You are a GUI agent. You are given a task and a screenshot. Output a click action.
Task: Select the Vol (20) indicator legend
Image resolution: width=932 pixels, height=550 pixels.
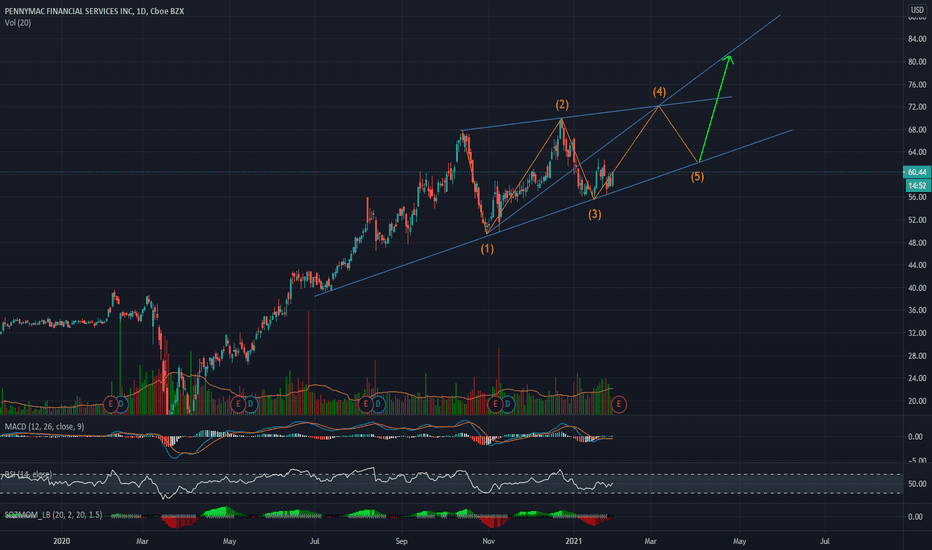18,23
